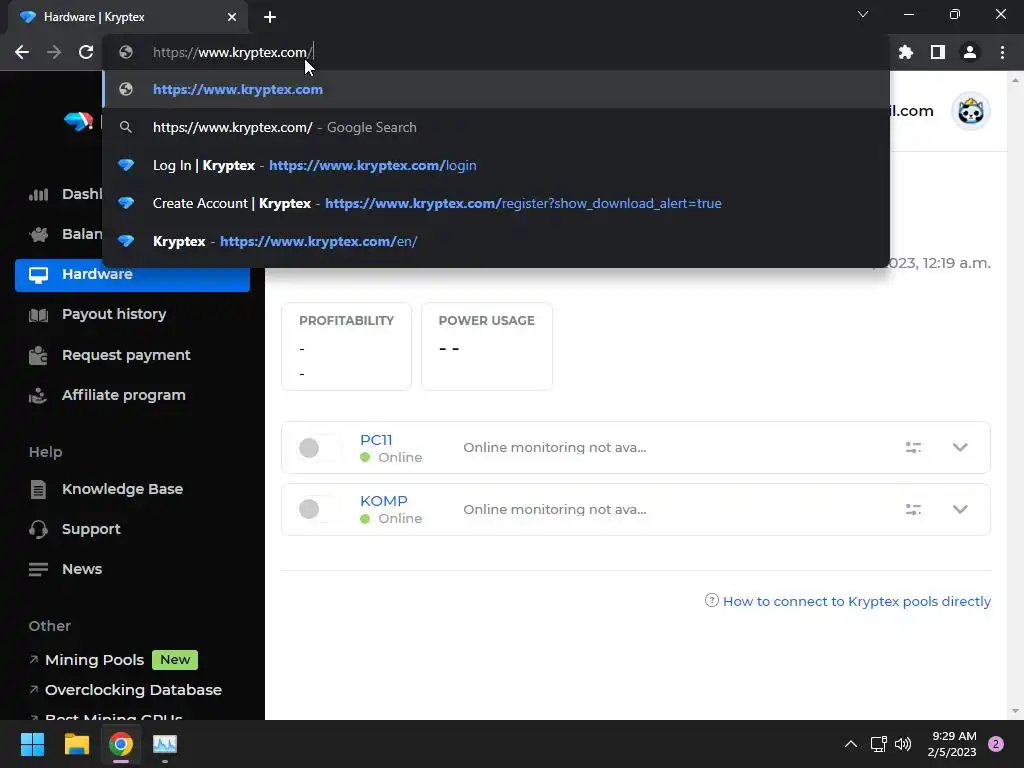Image resolution: width=1024 pixels, height=768 pixels.
Task: Open the Balance sidebar item
Action: tap(65, 234)
